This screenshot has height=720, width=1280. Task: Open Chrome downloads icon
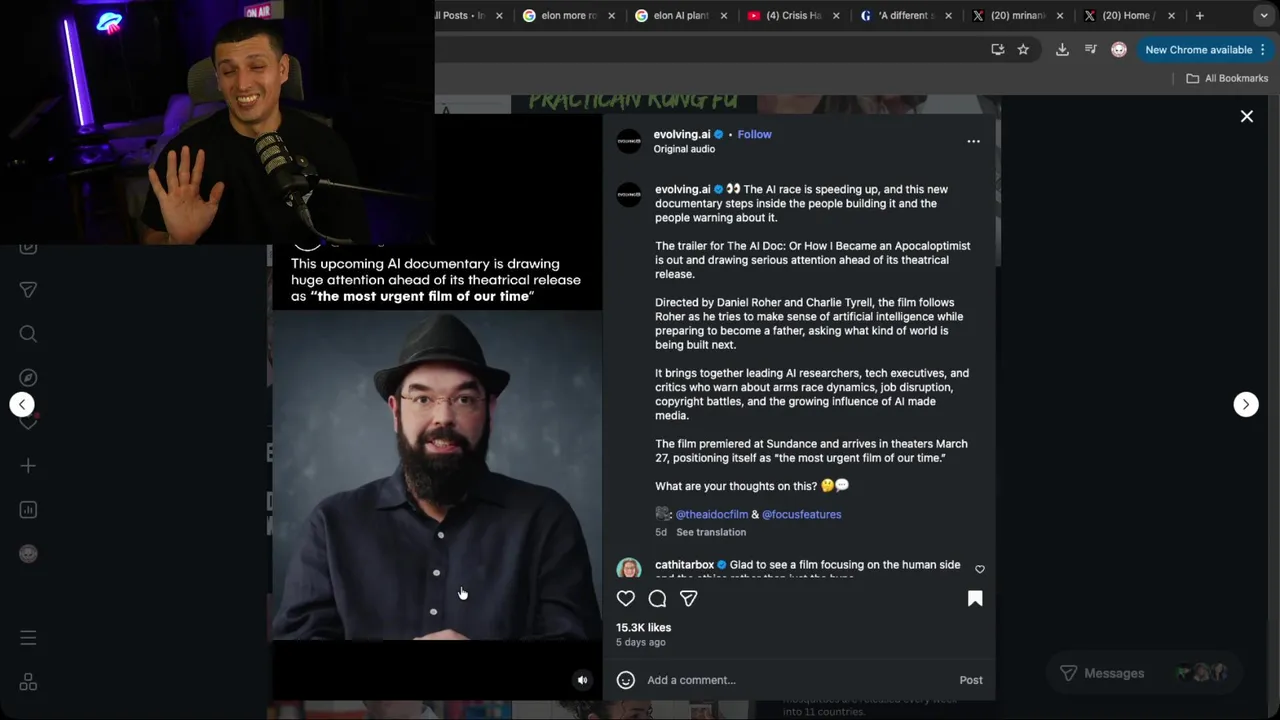[1062, 49]
